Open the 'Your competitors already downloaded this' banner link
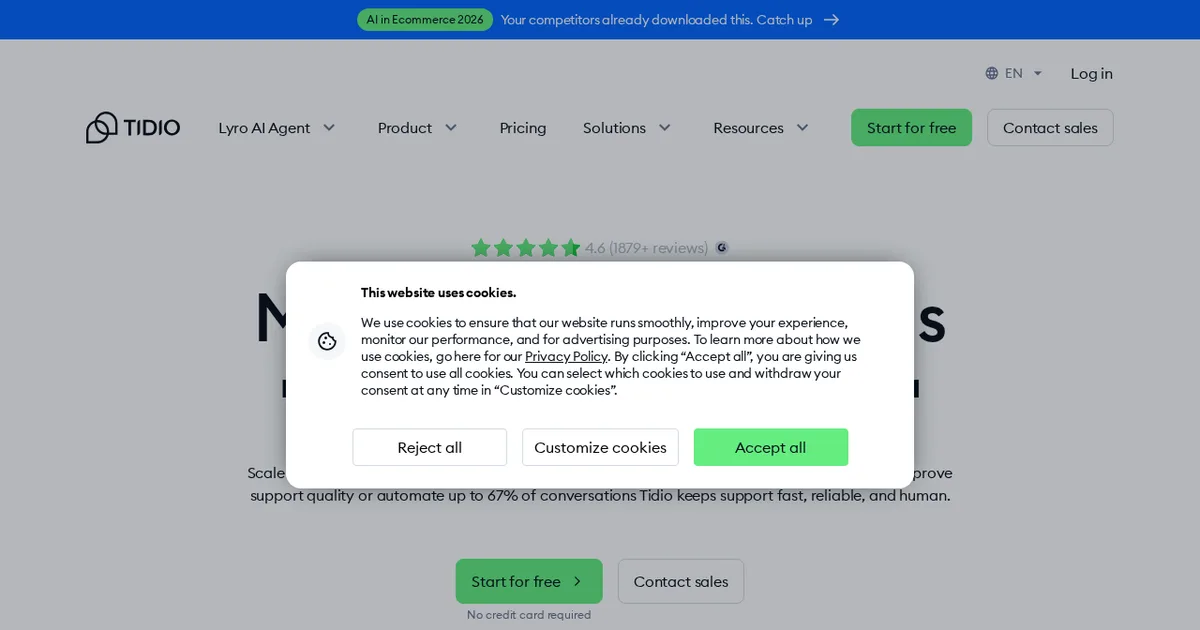The height and width of the screenshot is (630, 1200). pyautogui.click(x=656, y=19)
